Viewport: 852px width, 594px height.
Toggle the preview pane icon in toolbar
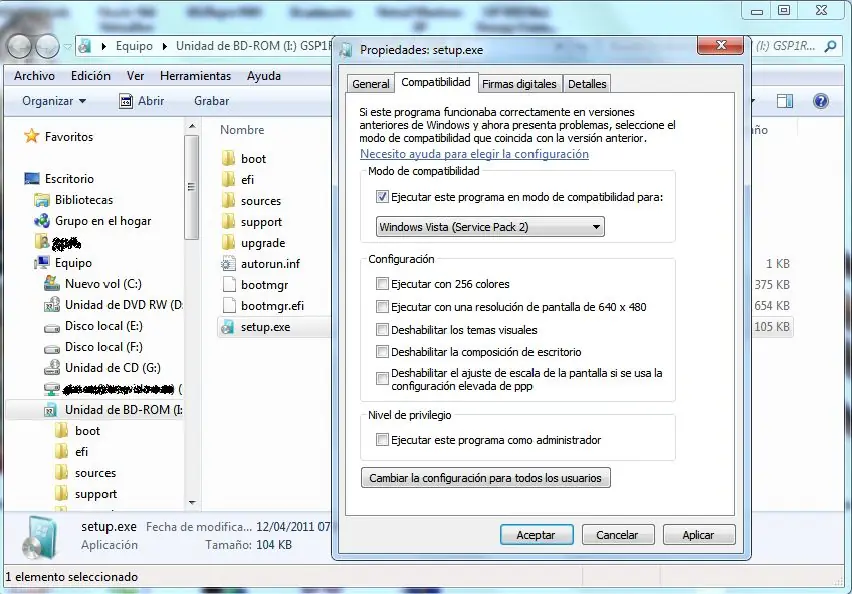pos(785,101)
